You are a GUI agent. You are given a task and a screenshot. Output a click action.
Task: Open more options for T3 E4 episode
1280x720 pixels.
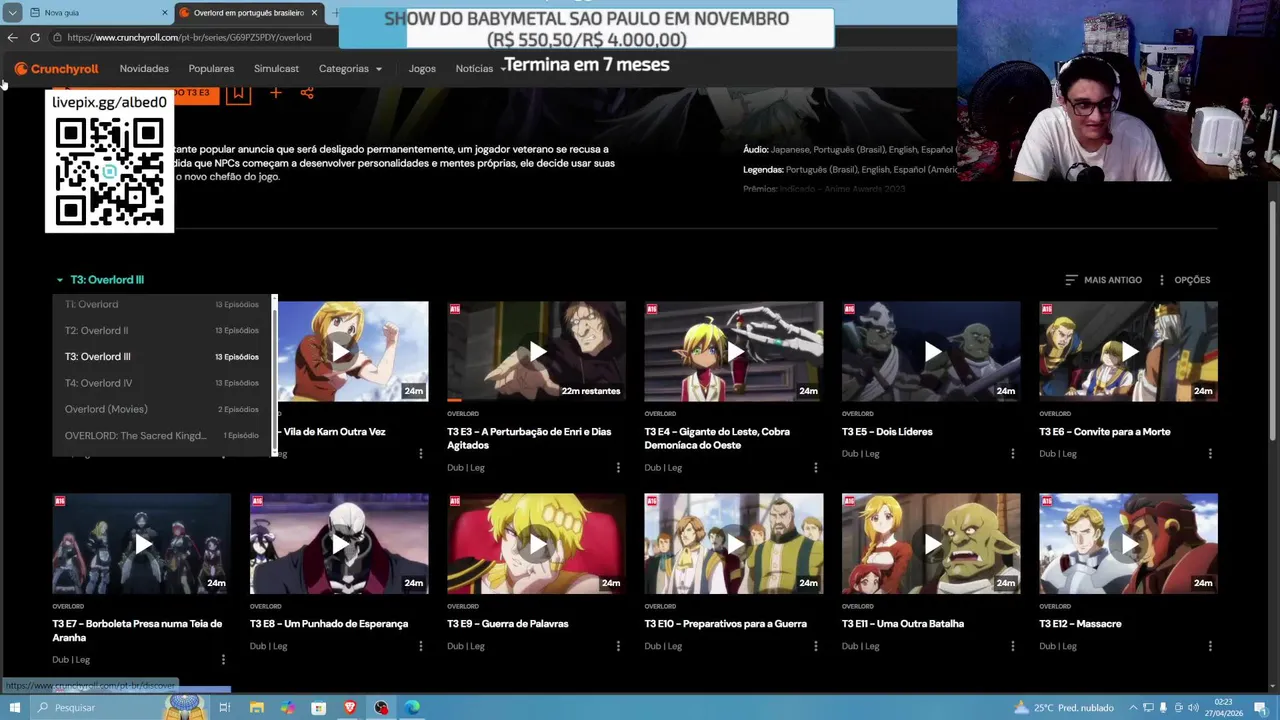[815, 467]
